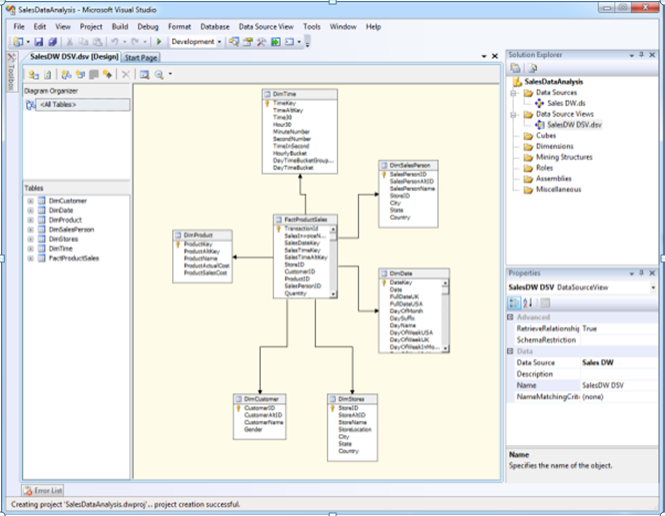Screen dimensions: 665x516
Task: Click the Show All Files icon in Solution Explorer
Action: pyautogui.click(x=533, y=68)
